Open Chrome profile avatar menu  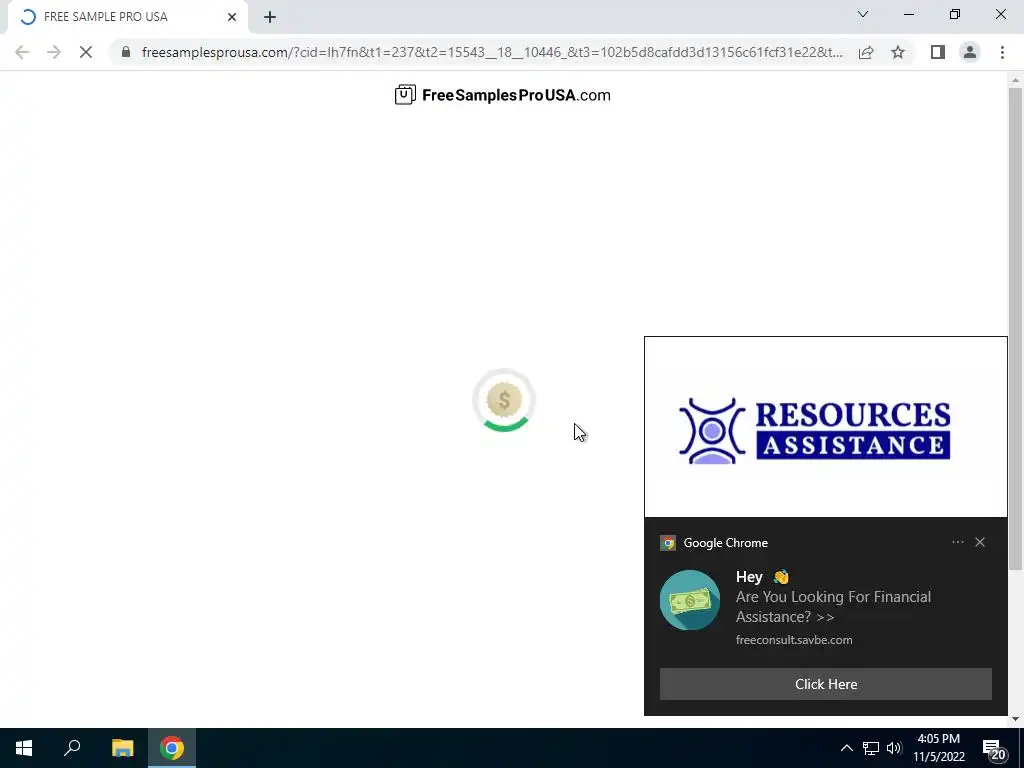pos(970,52)
